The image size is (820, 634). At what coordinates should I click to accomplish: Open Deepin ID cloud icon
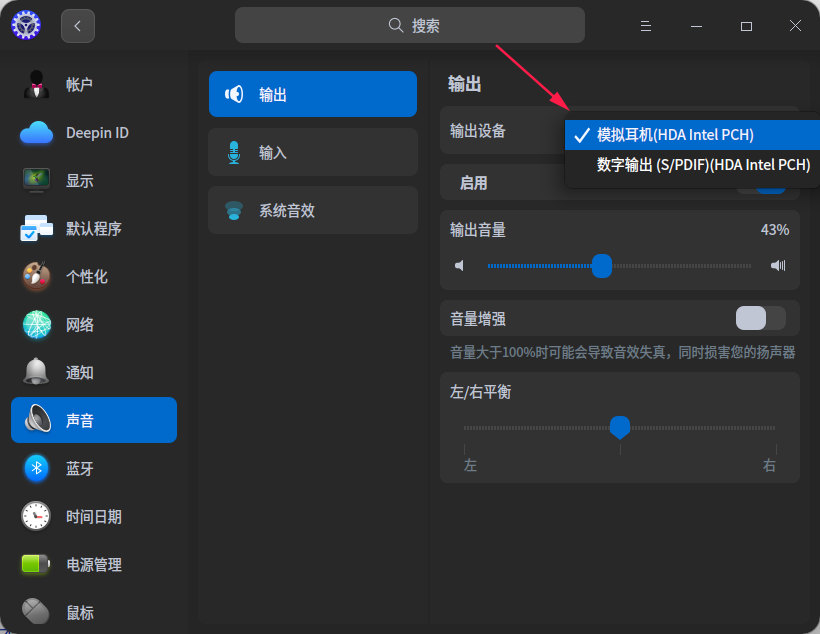[x=37, y=132]
